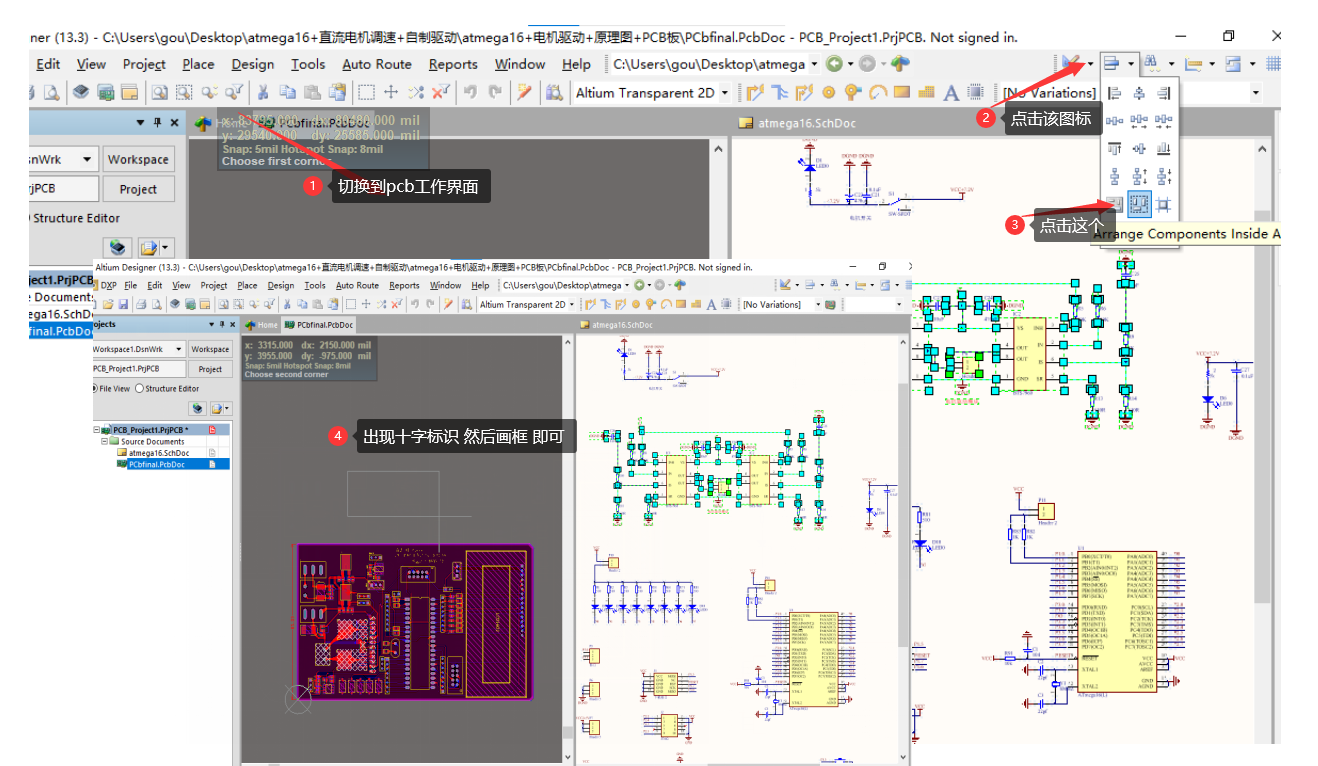Click Align Left icon in alignment dropdown
Image resolution: width=1318 pixels, height=766 pixels.
click(x=1114, y=93)
